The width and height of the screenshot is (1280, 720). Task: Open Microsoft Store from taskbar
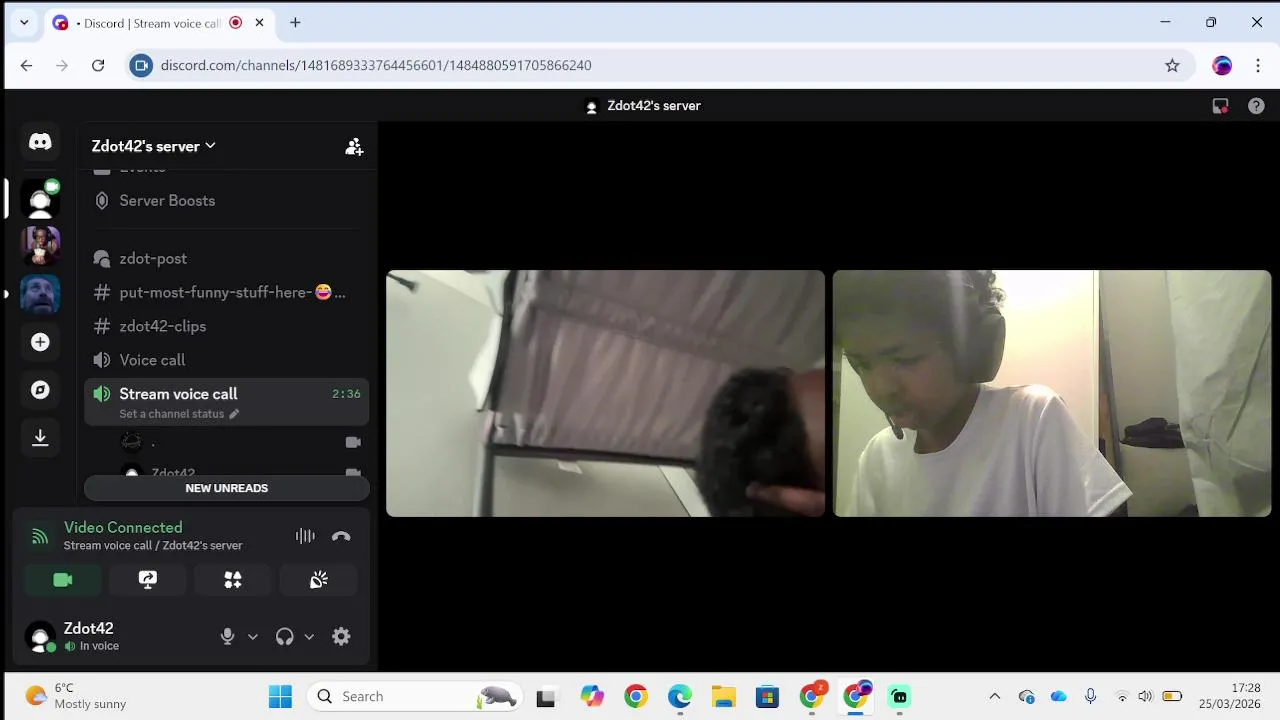click(x=767, y=696)
